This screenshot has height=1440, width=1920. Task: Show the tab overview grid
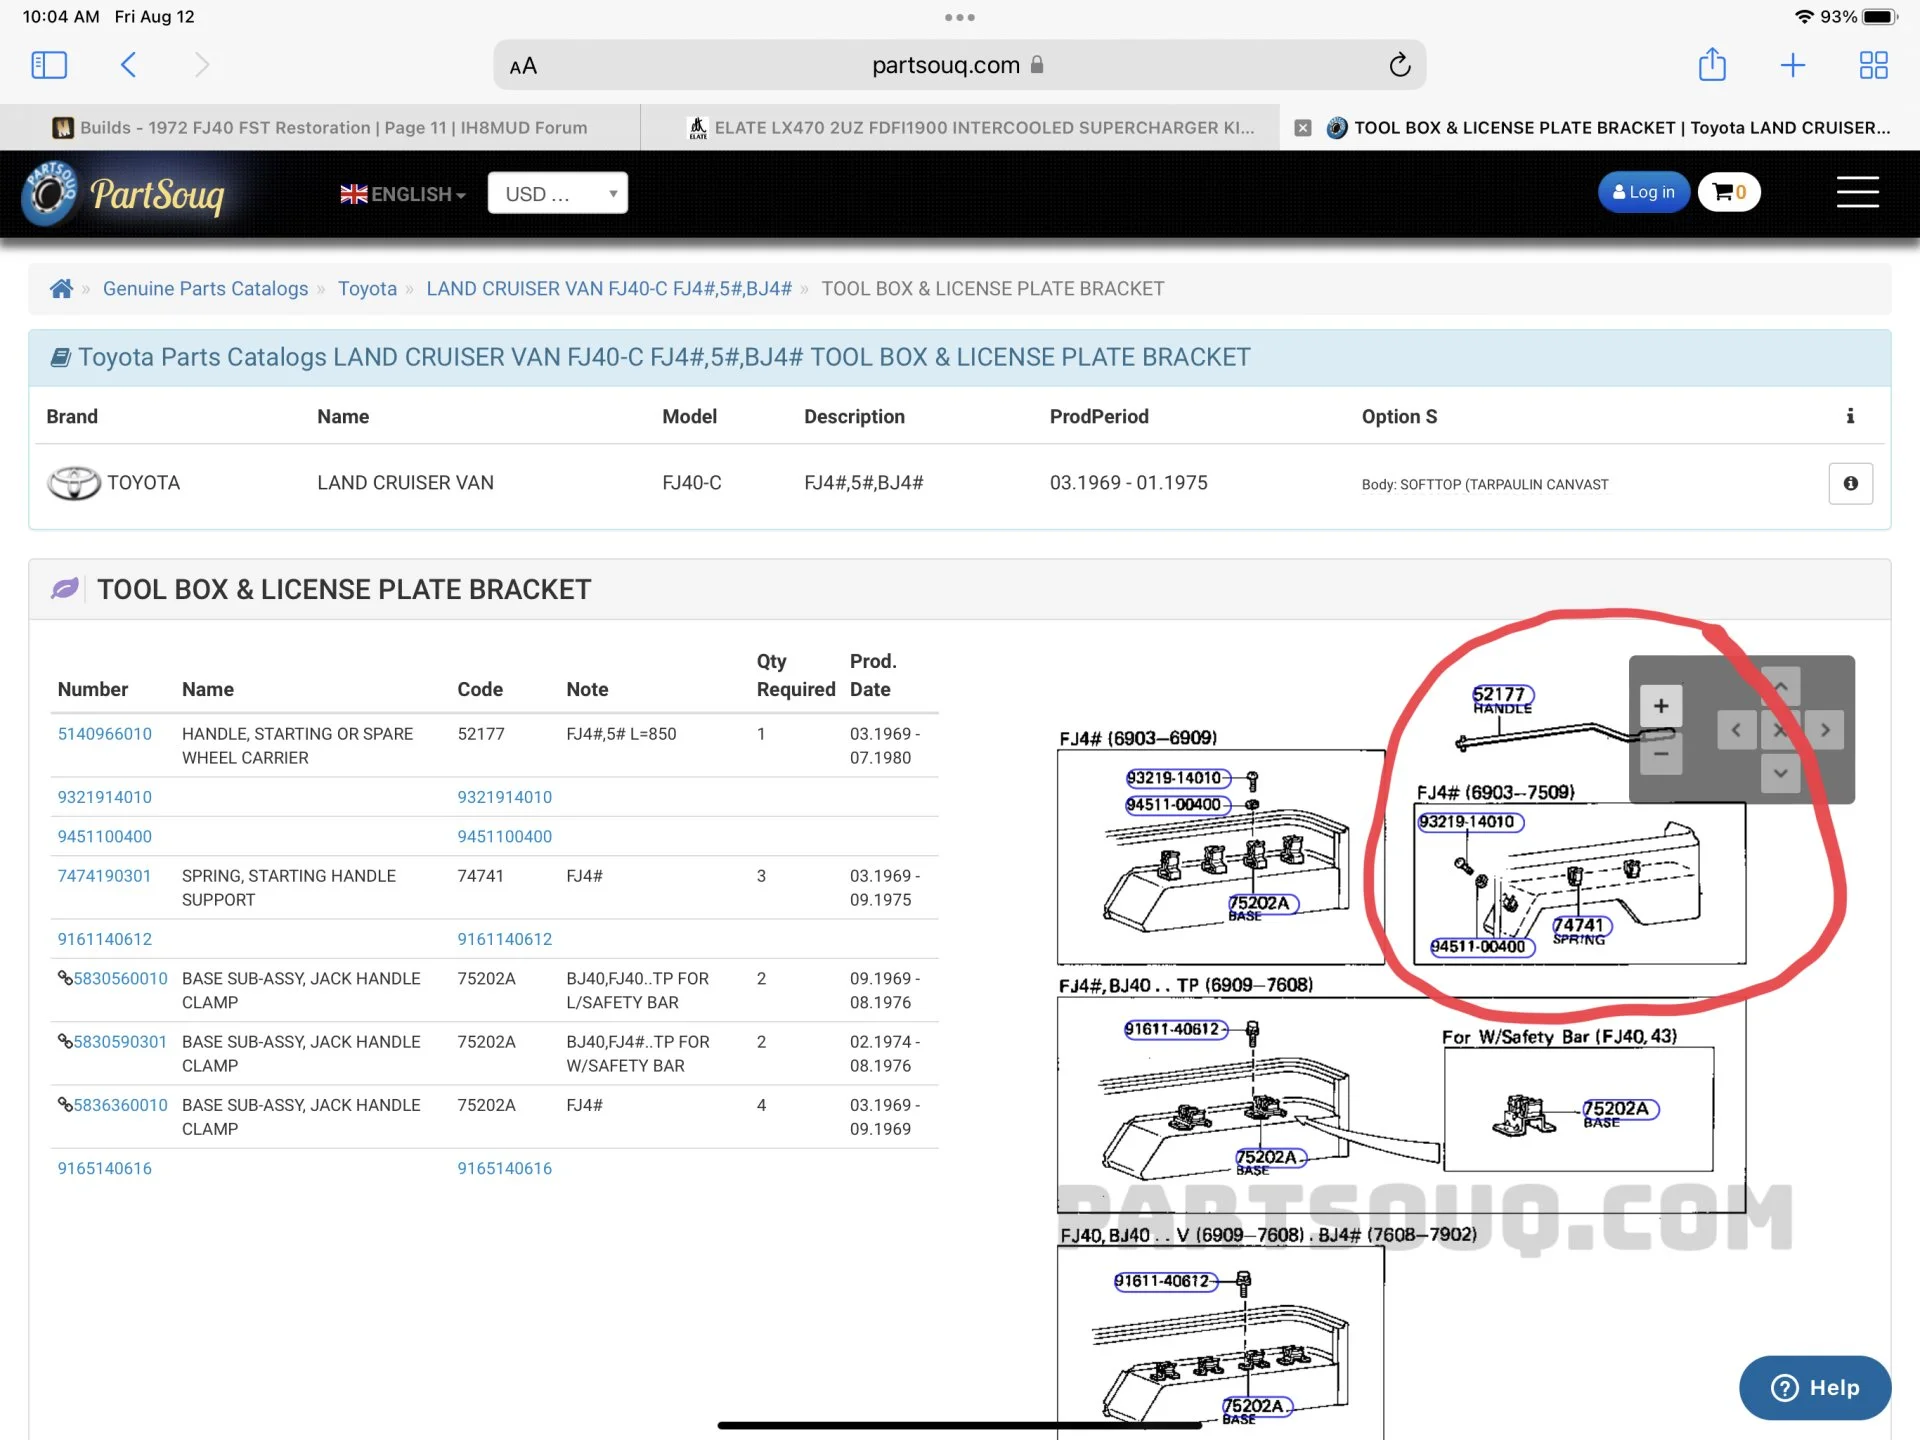click(1873, 65)
